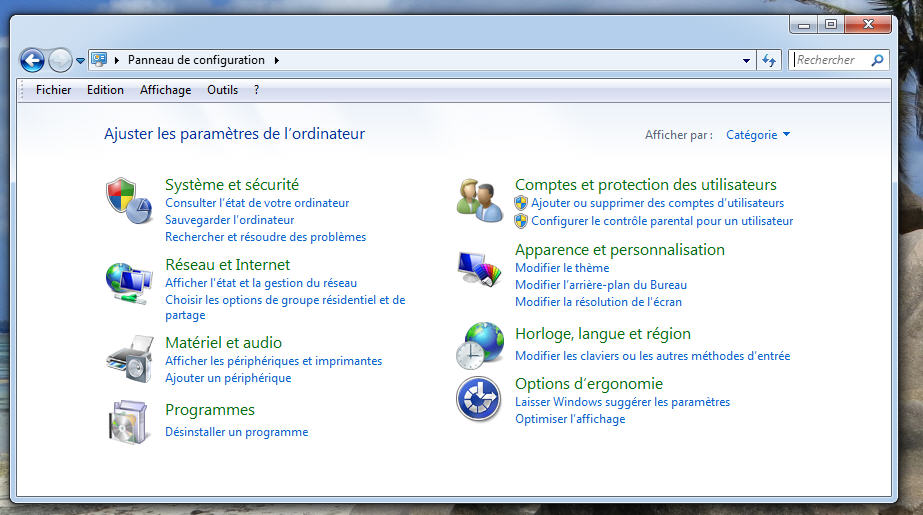
Task: Open the recent pages dropdown near navigation arrows
Action: tap(81, 61)
